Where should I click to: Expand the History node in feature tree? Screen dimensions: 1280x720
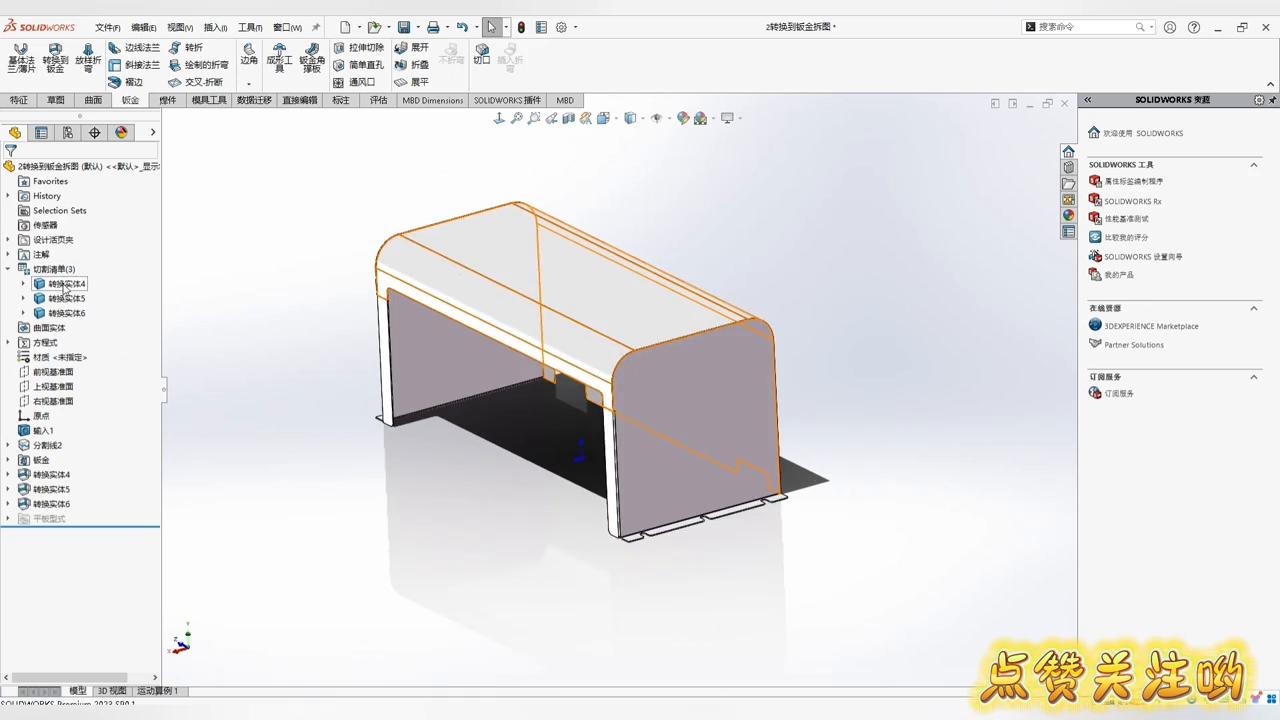8,196
